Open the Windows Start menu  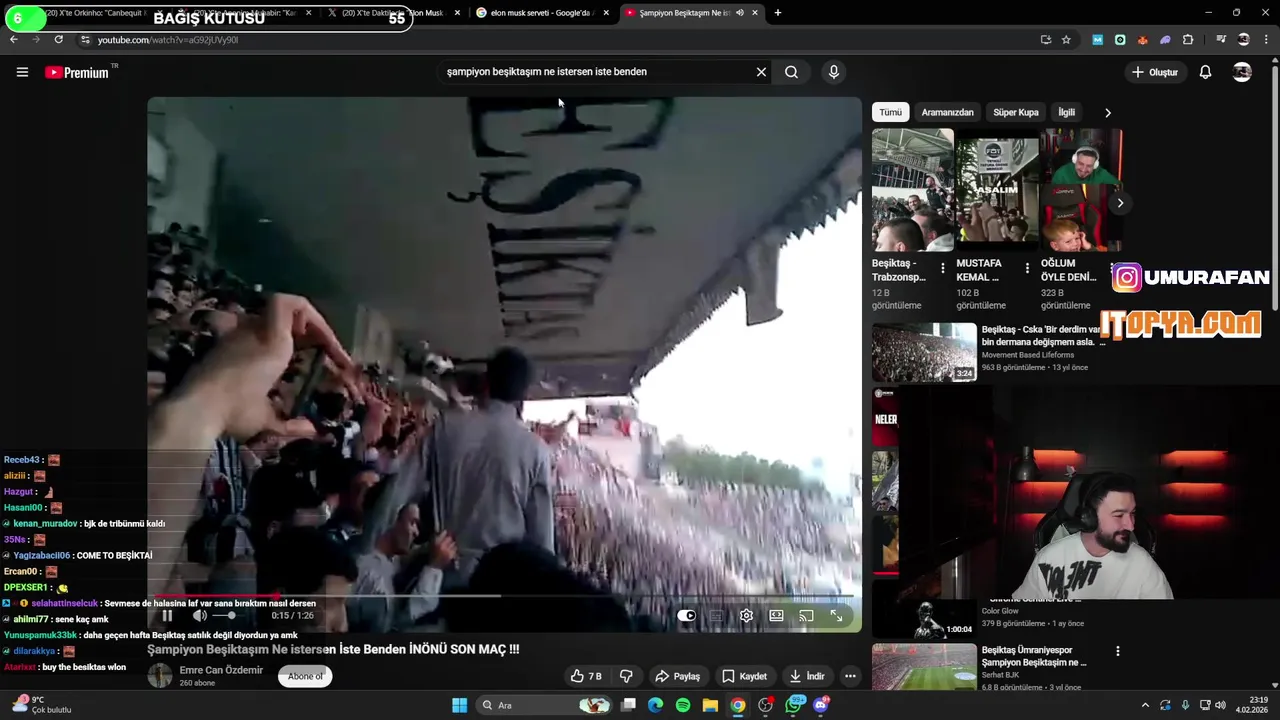459,705
